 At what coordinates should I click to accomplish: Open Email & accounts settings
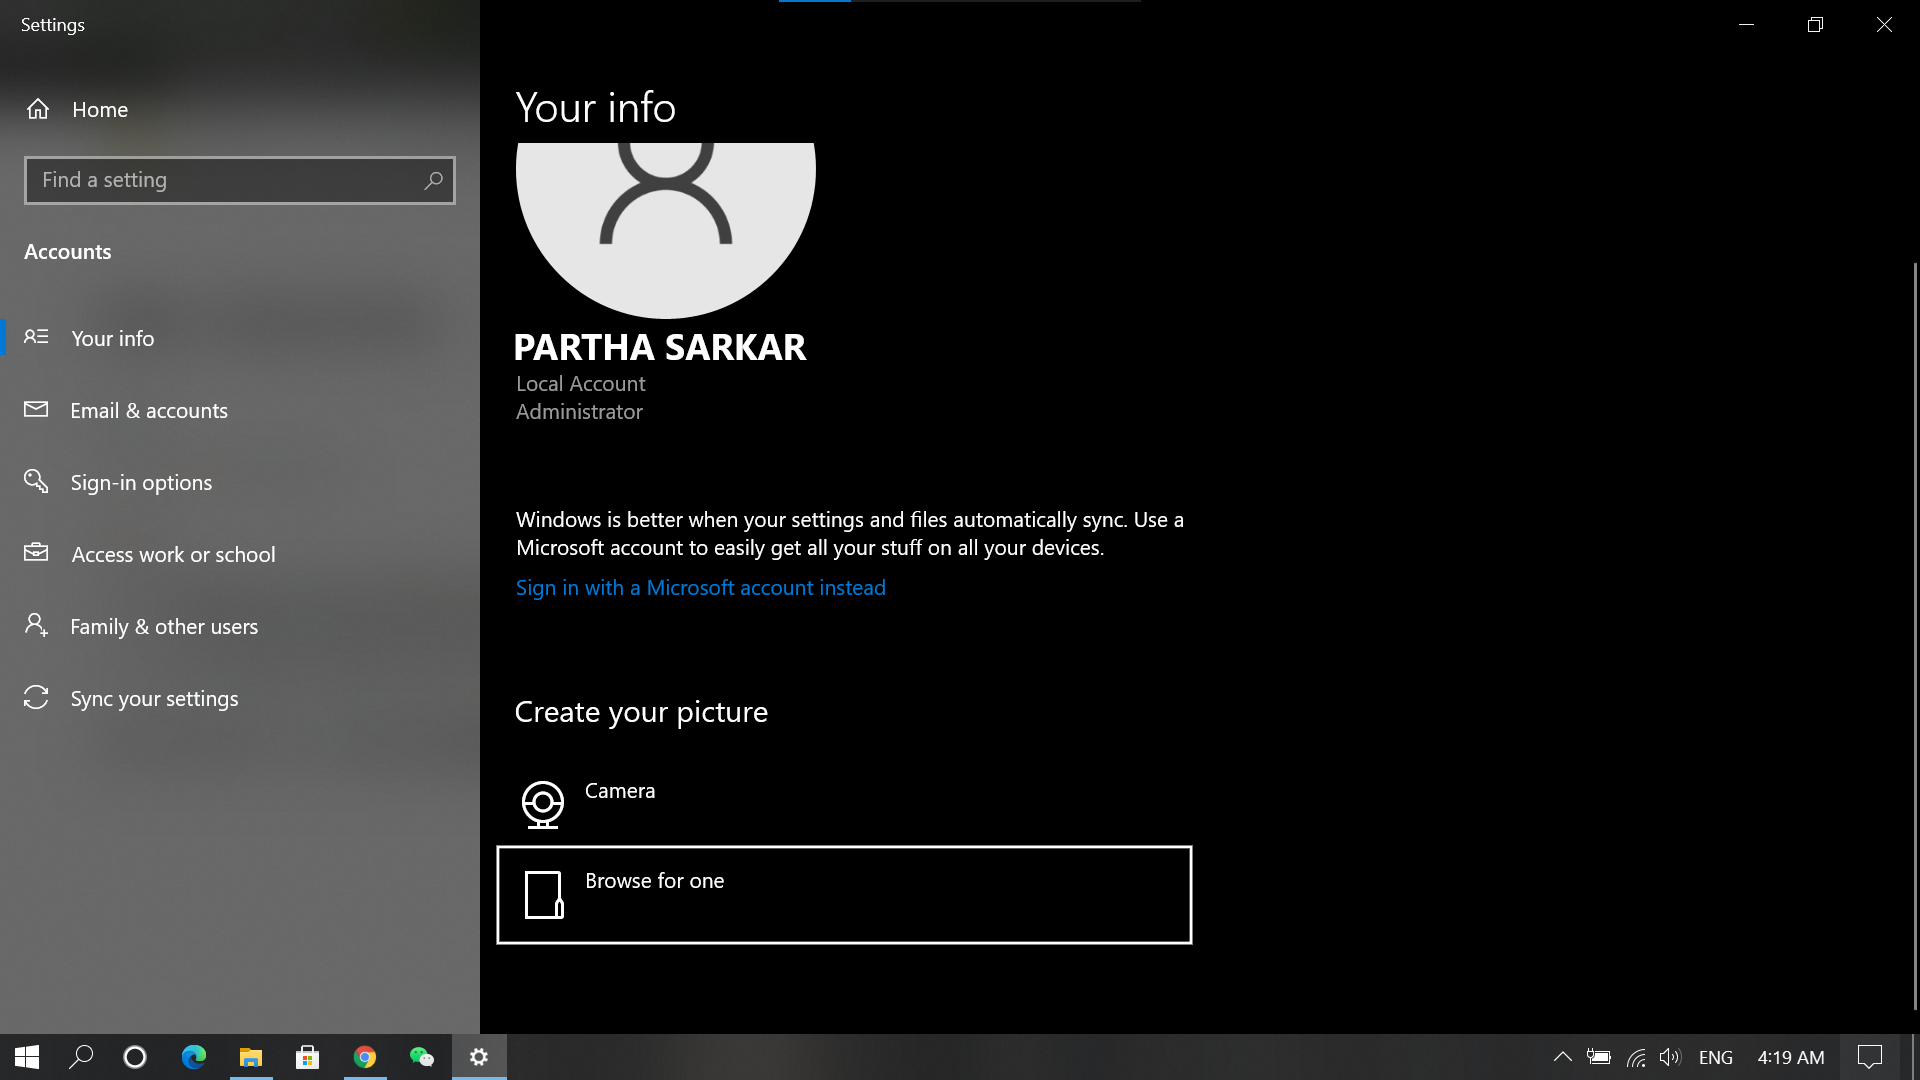(x=148, y=410)
